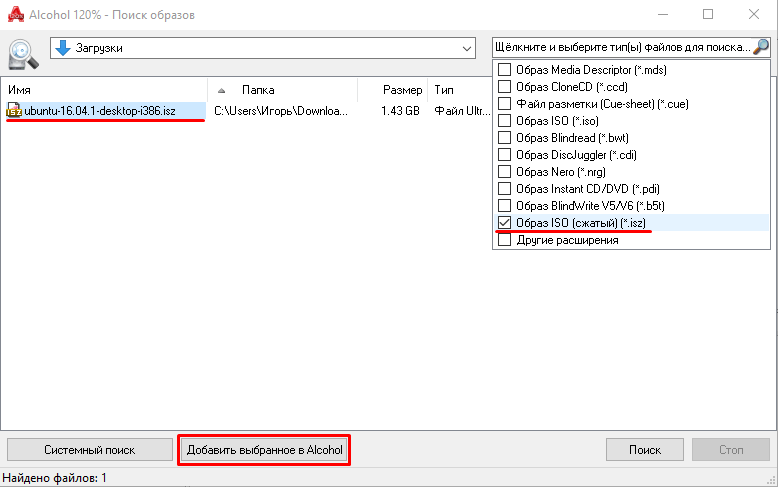This screenshot has width=778, height=487.
Task: Click the Файл Ultr... type cell
Action: 462,111
